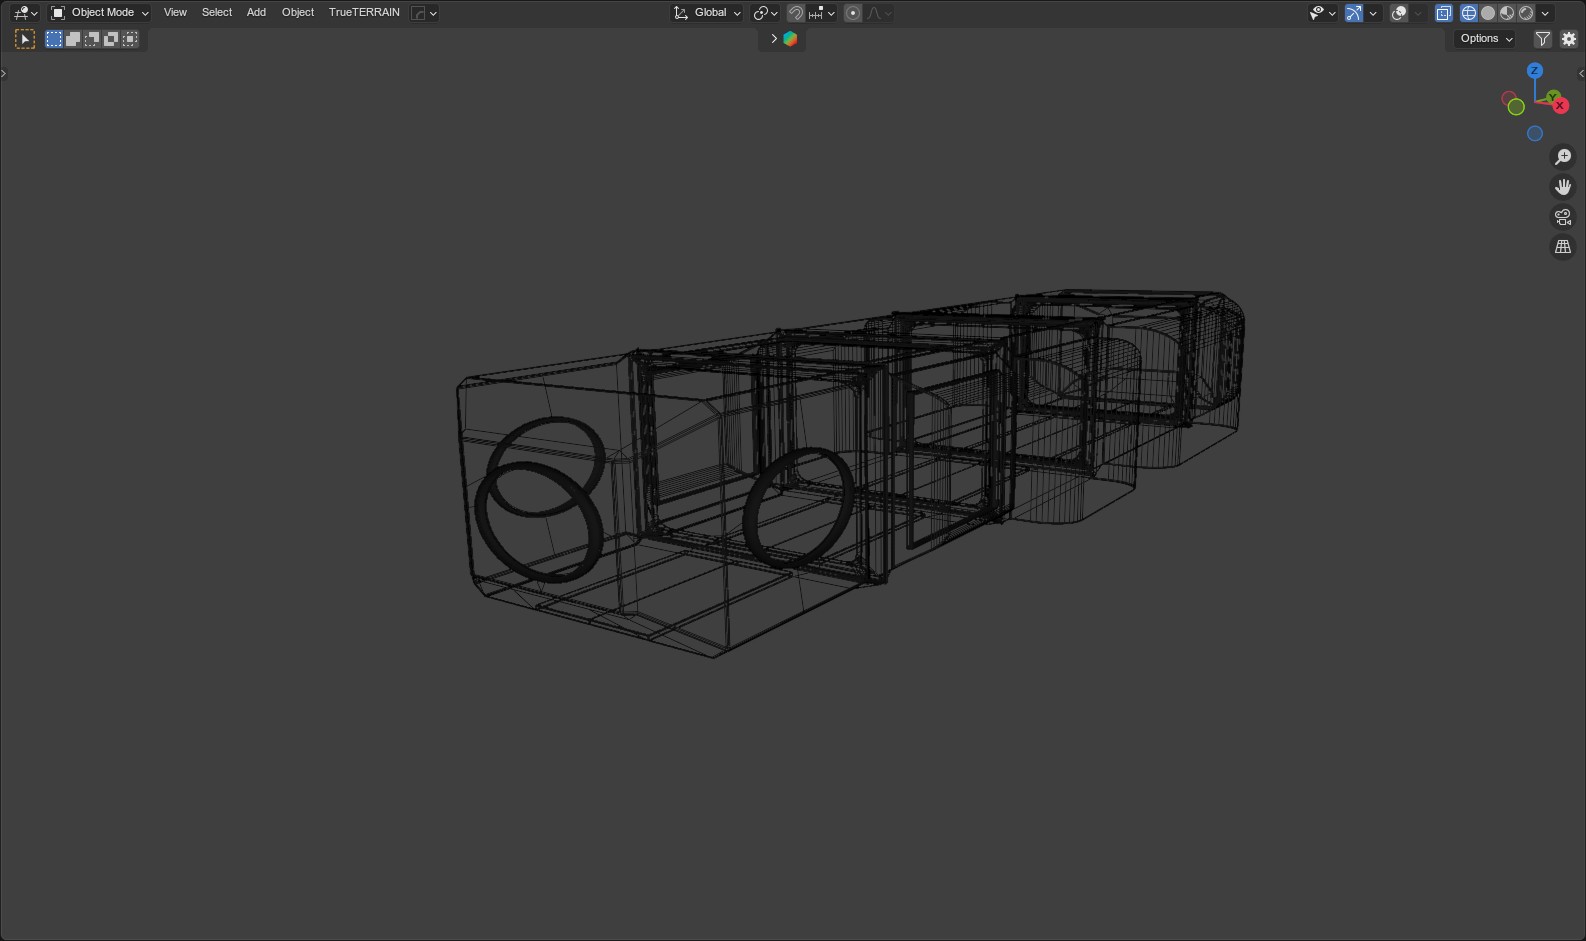This screenshot has width=1586, height=941.
Task: Choose Subtract selection mode
Action: pos(92,39)
